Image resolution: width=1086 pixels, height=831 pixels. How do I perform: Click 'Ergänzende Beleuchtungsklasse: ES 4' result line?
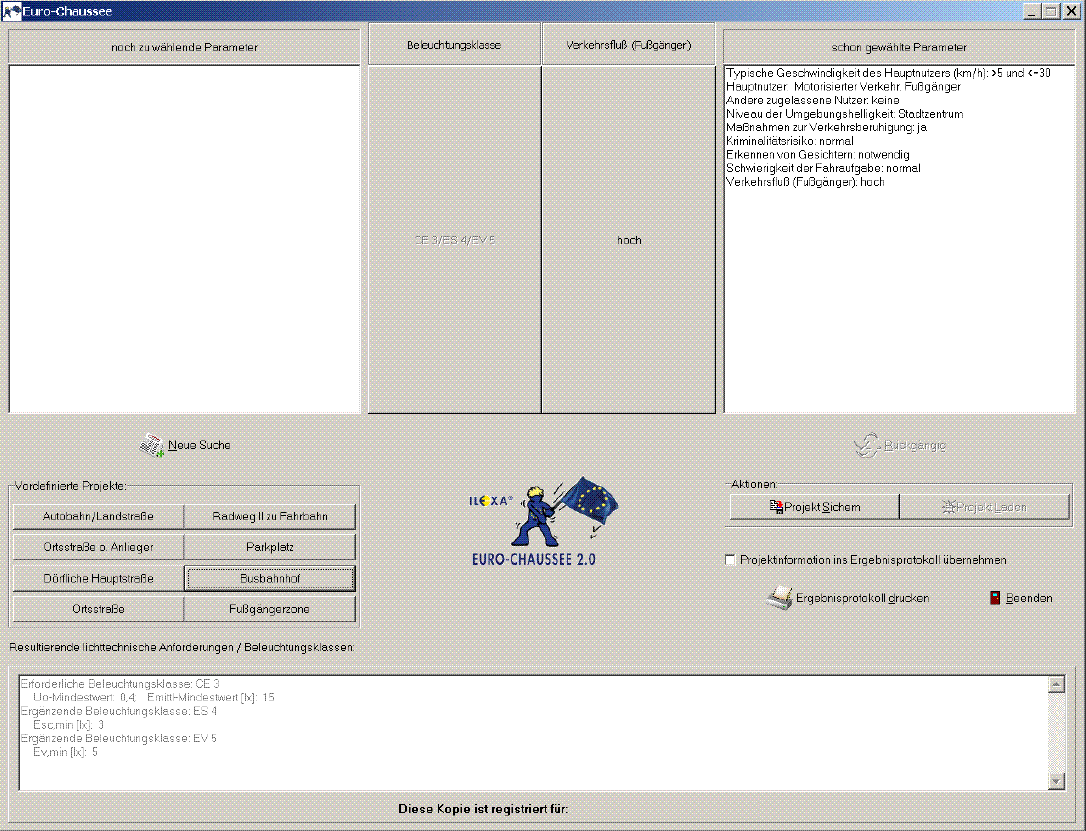pyautogui.click(x=118, y=711)
